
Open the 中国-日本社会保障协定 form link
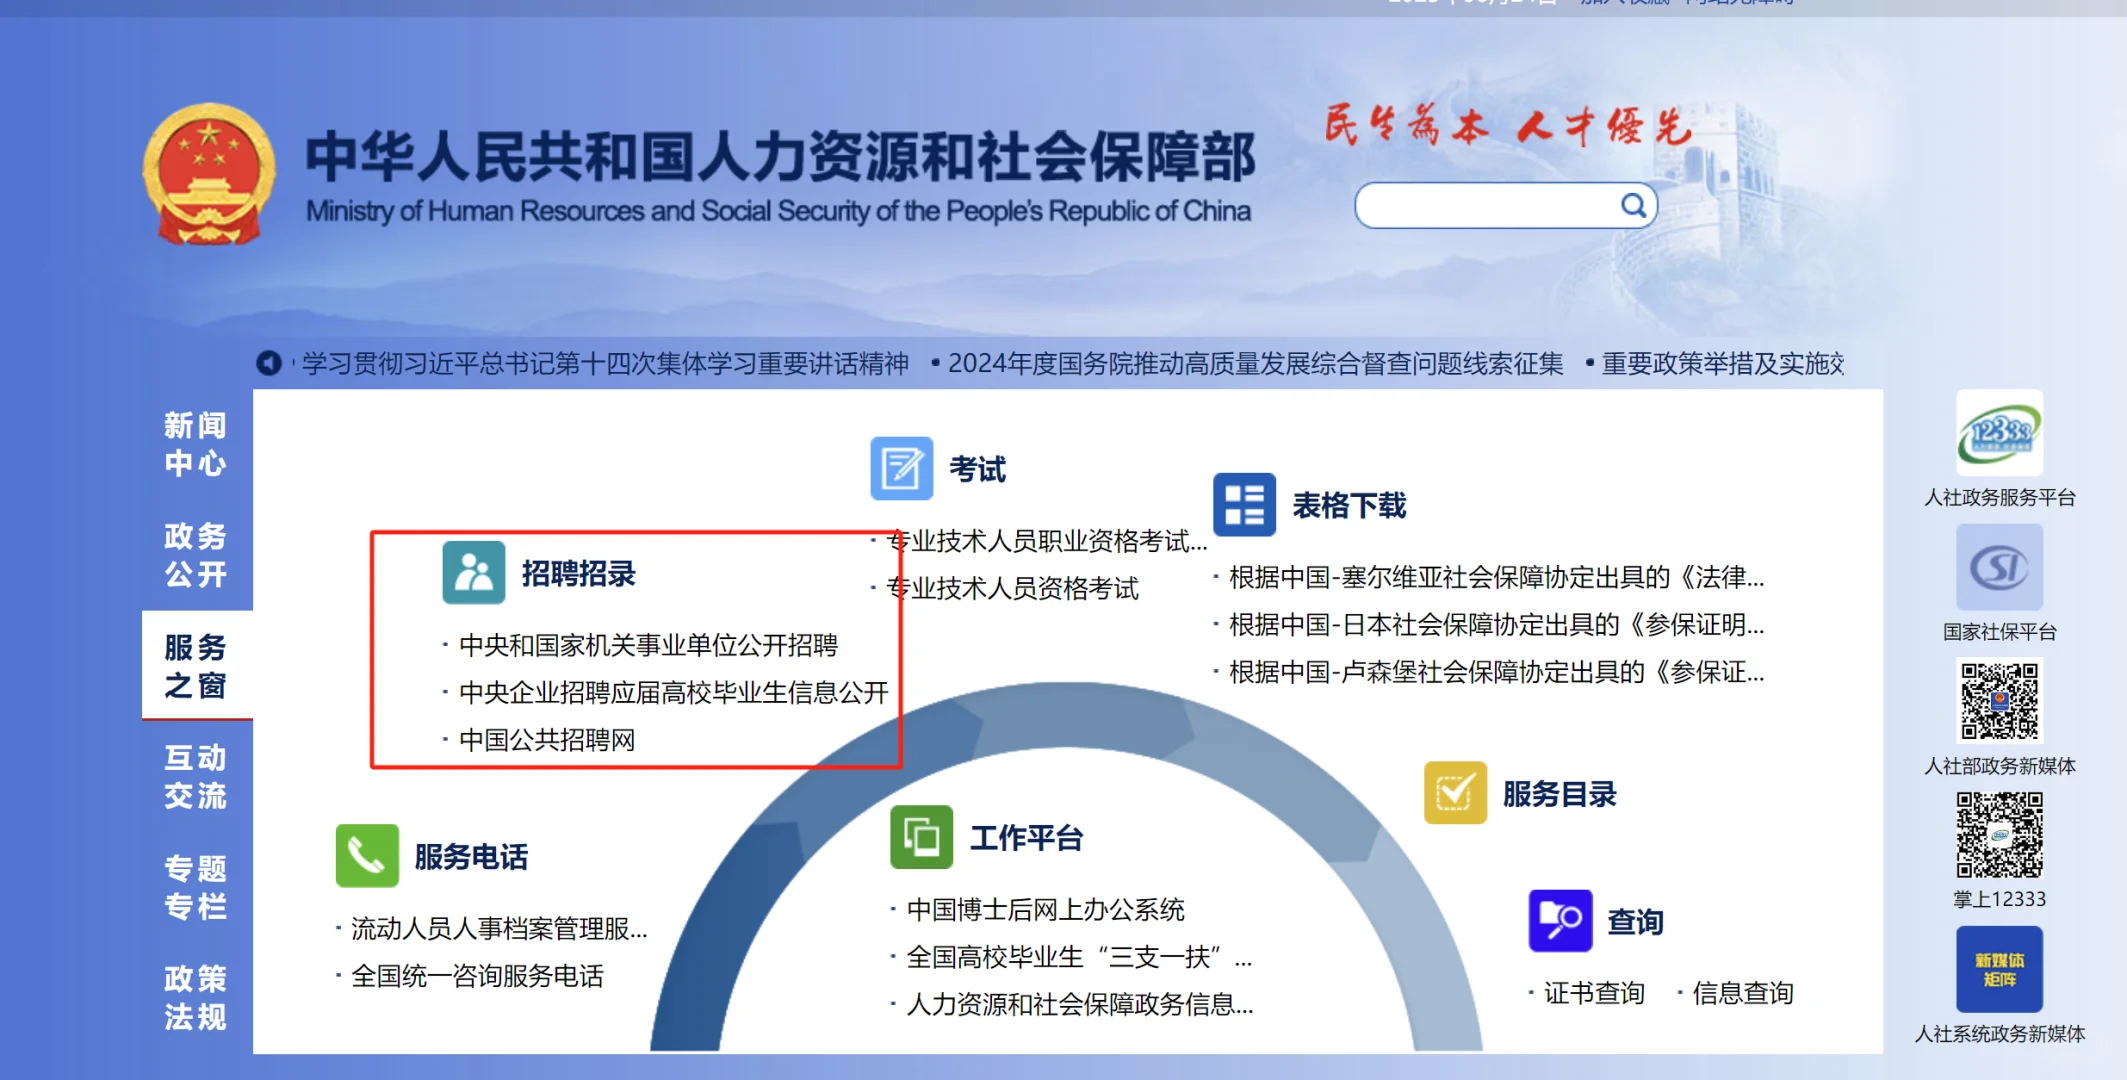pyautogui.click(x=1497, y=625)
